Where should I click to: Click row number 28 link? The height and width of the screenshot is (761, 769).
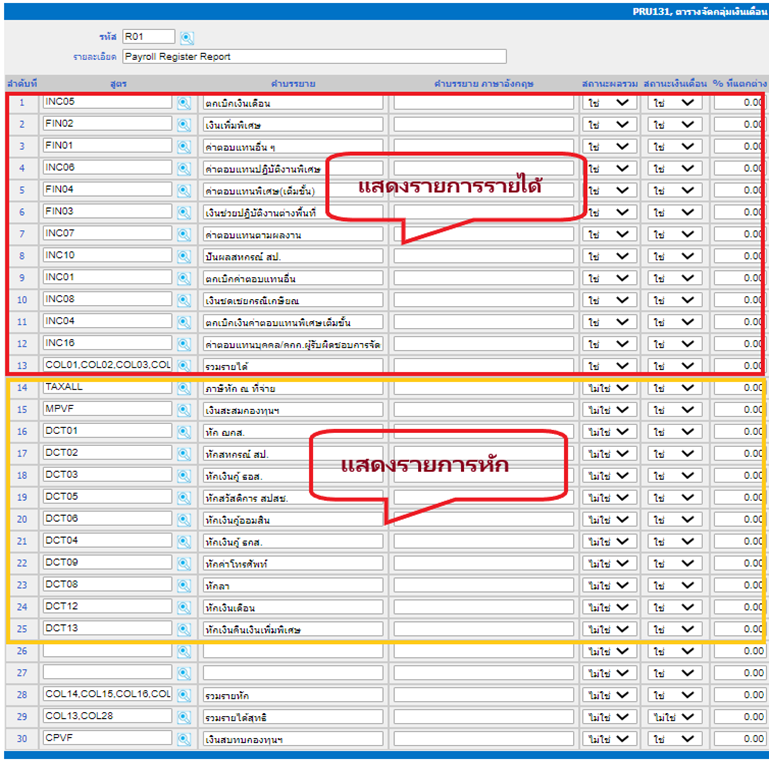click(22, 695)
